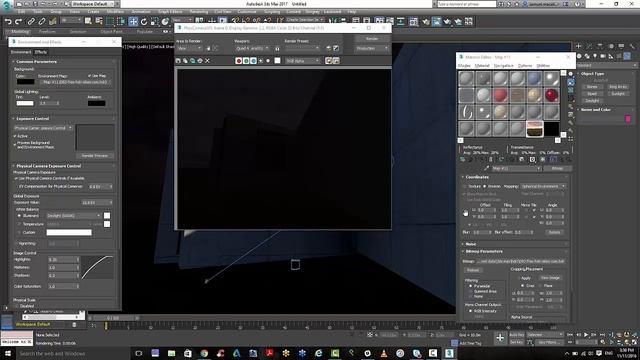Copy the rendered image in frame window
Viewport: 640px width, 360px height.
click(185, 60)
